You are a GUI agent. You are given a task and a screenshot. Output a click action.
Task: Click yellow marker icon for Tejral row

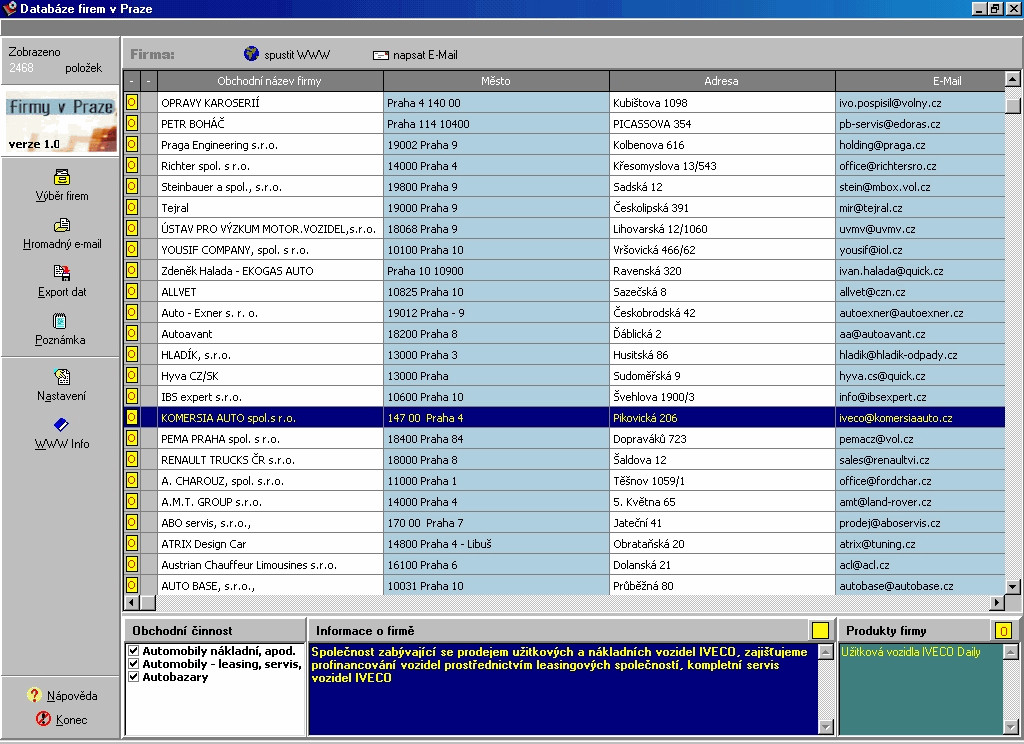tap(132, 207)
